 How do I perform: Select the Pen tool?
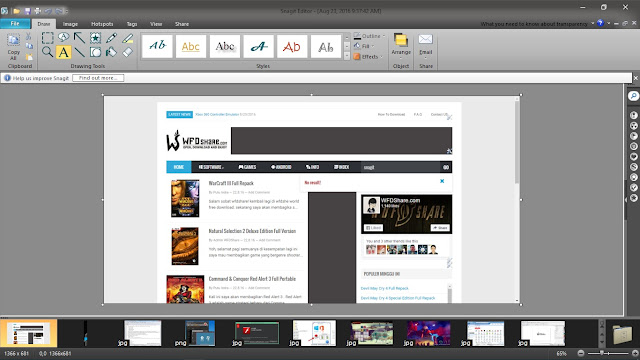(111, 38)
